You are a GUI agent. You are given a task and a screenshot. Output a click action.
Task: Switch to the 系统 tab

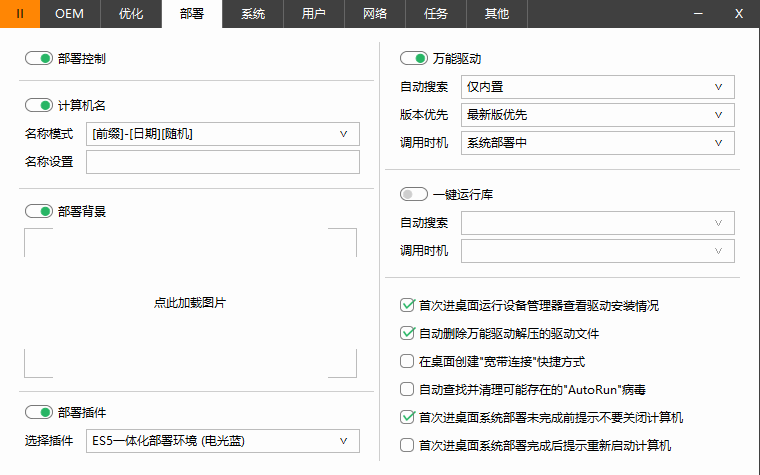point(253,14)
